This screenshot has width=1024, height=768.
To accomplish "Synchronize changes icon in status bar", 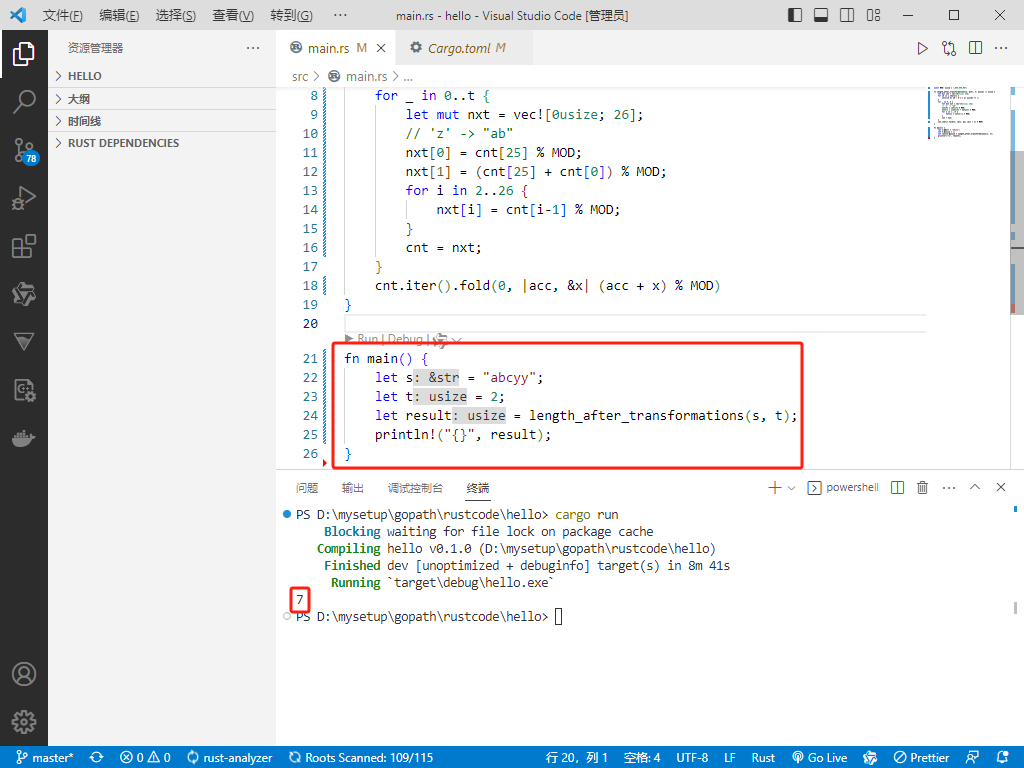I will [97, 758].
